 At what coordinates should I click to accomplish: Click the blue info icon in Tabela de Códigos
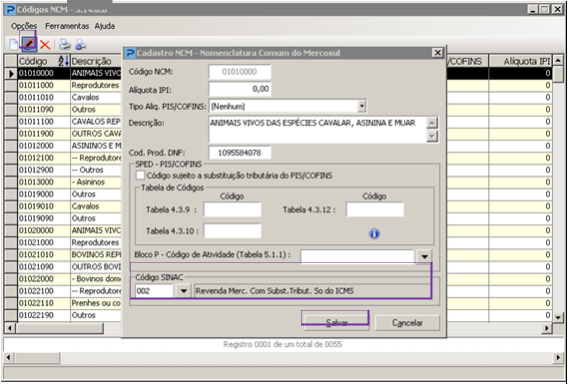374,234
